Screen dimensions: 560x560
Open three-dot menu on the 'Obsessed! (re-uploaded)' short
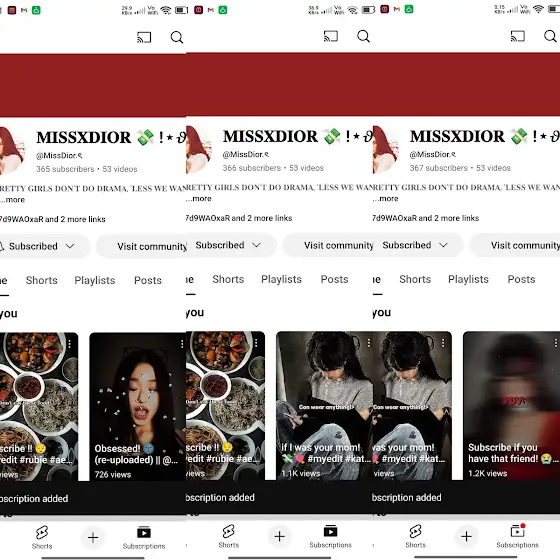pos(182,344)
